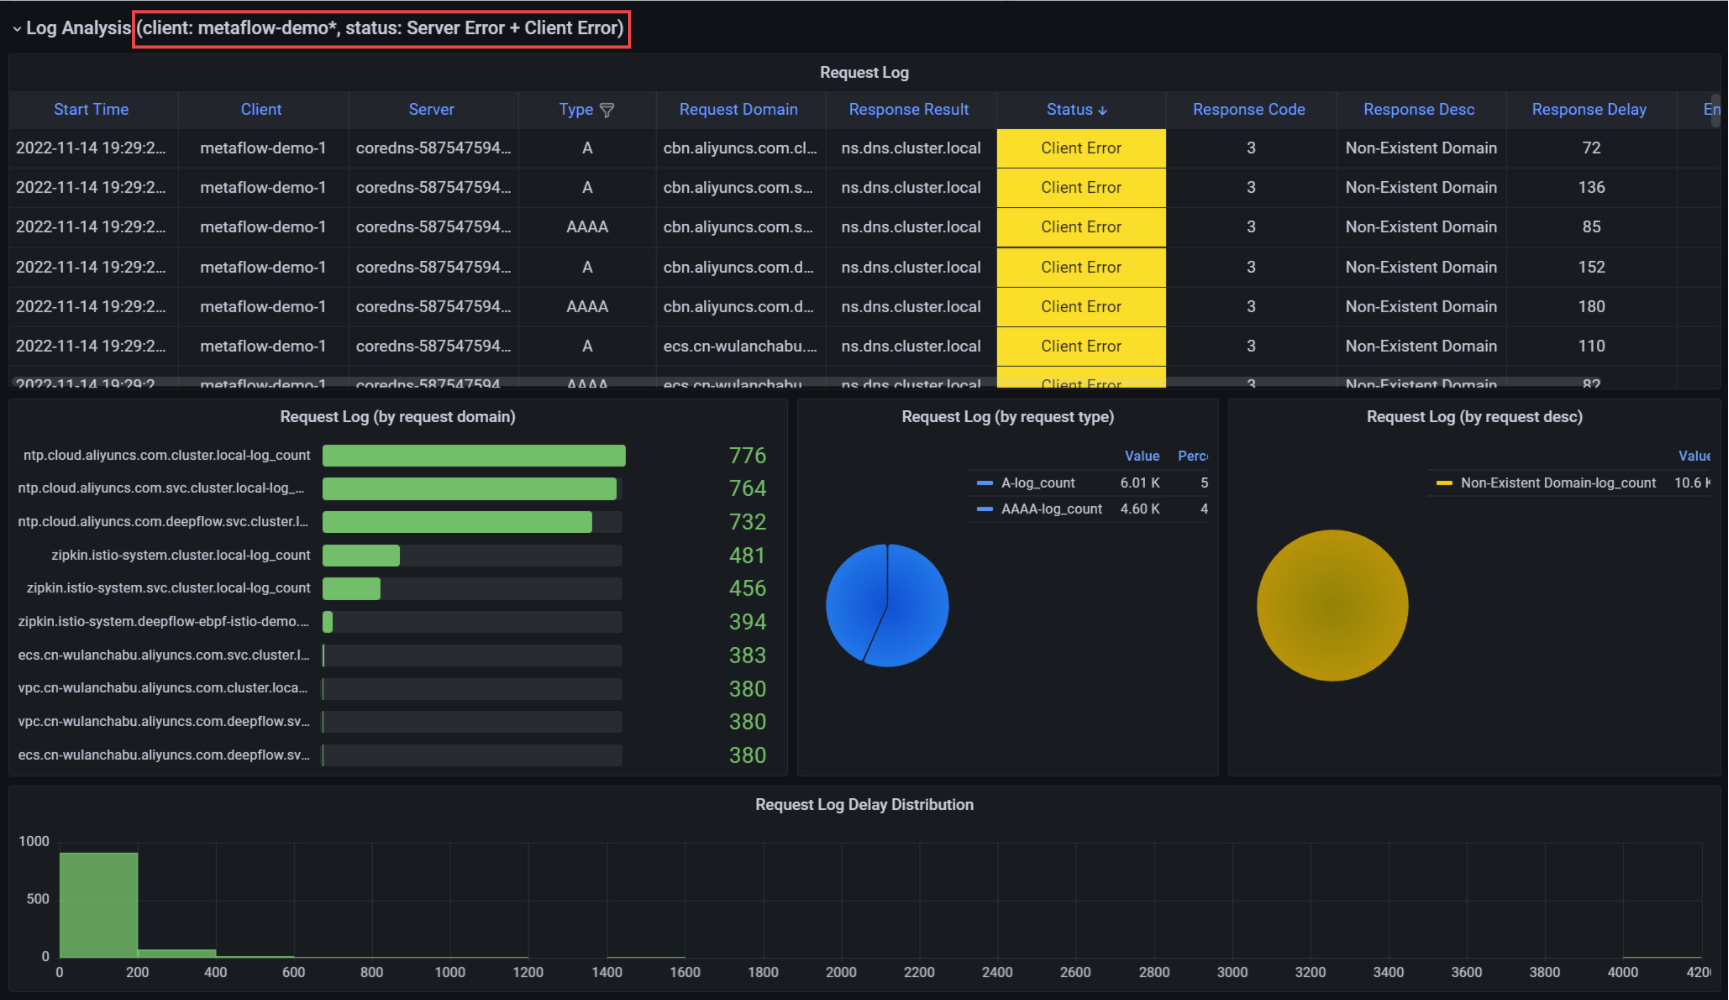The width and height of the screenshot is (1729, 1000).
Task: Click the yellow request desc pie chart
Action: pos(1332,605)
